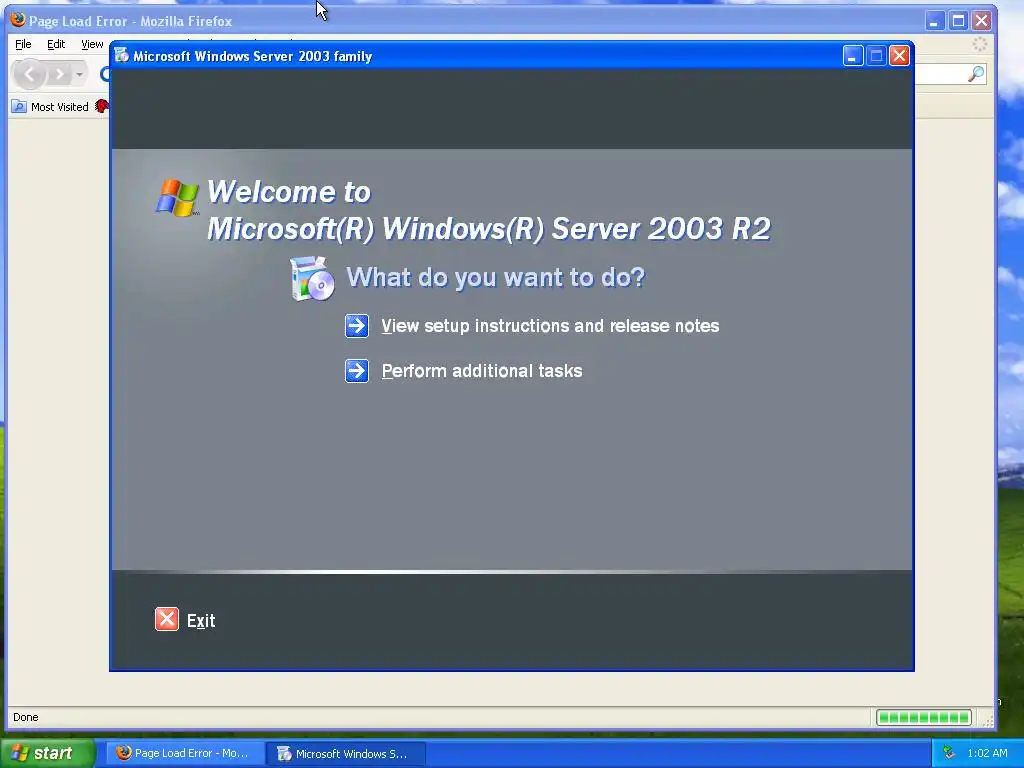Click the Firefox status bar resize grip
The width and height of the screenshot is (1024, 768).
pyautogui.click(x=988, y=720)
